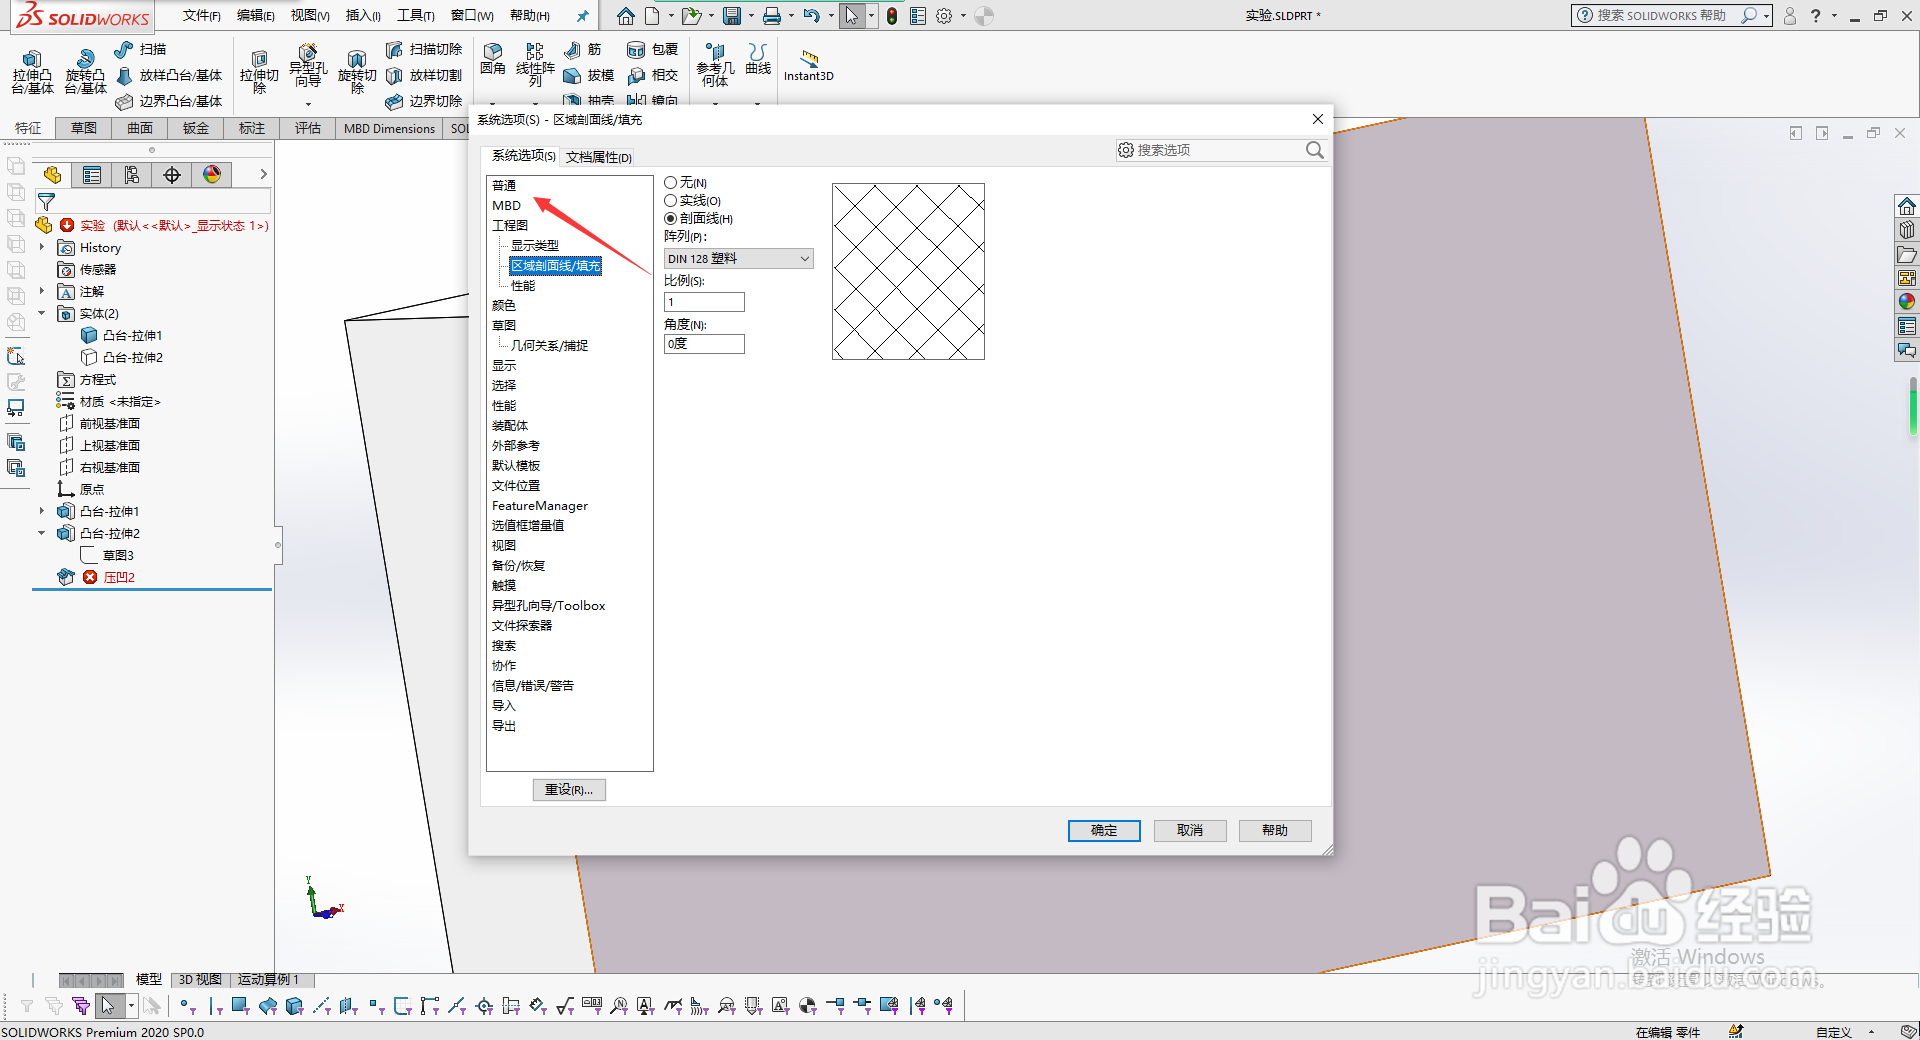
Task: Select the 相交 (Intersect) tool
Action: 652,75
